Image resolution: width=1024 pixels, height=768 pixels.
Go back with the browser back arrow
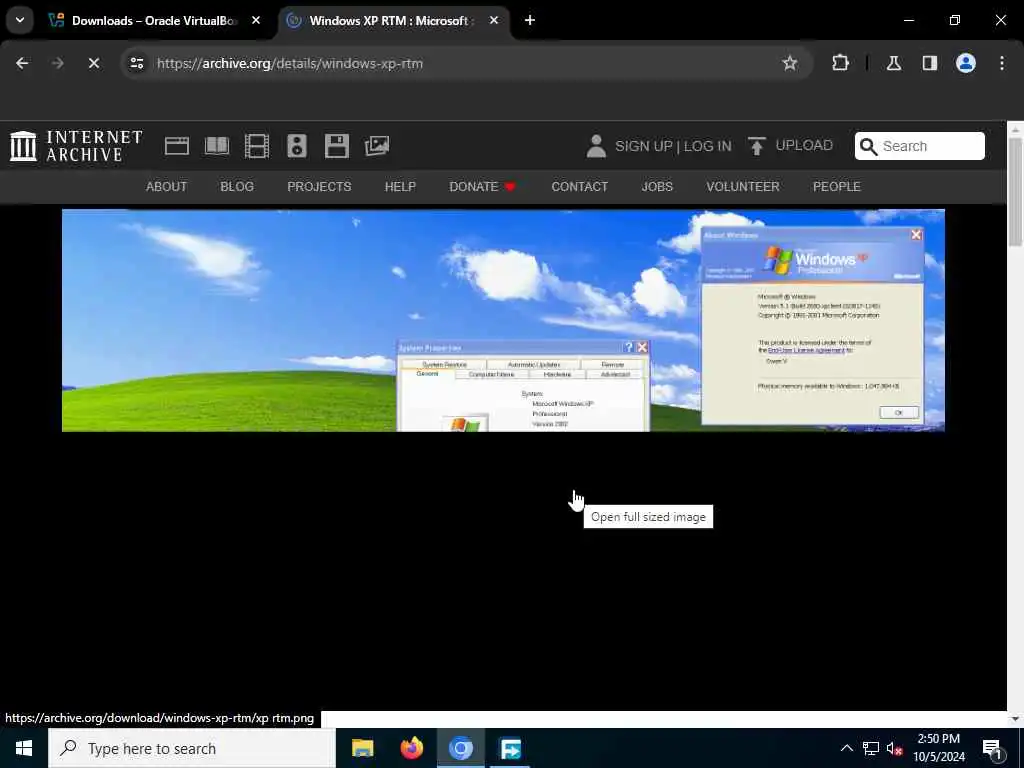click(22, 63)
